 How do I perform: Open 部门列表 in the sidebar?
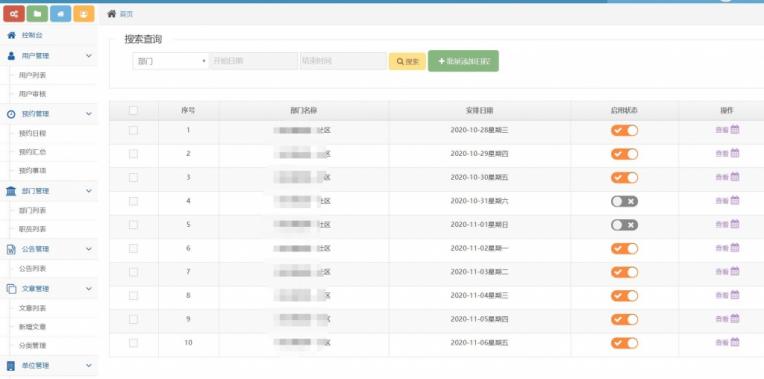(33, 211)
